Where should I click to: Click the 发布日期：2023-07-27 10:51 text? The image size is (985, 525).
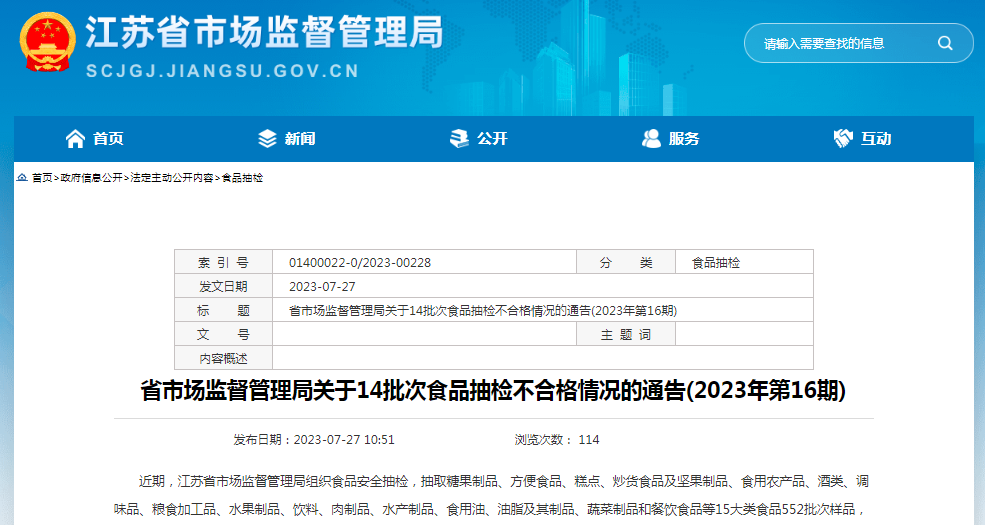(x=313, y=440)
